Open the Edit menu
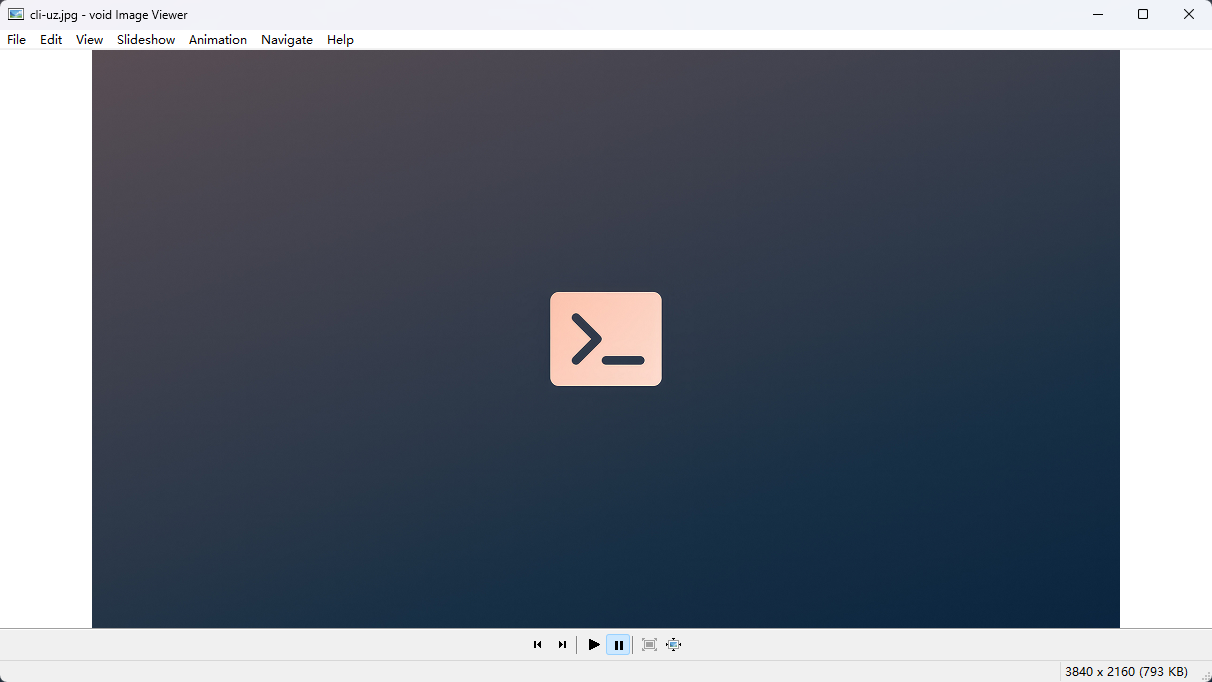 (51, 40)
